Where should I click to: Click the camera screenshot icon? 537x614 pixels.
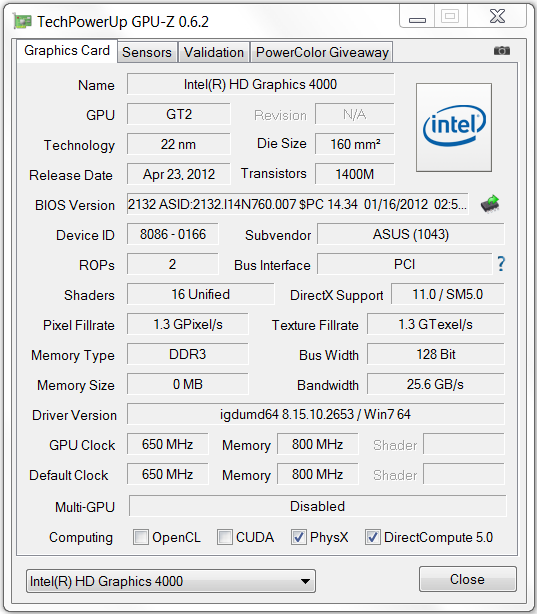click(x=502, y=51)
